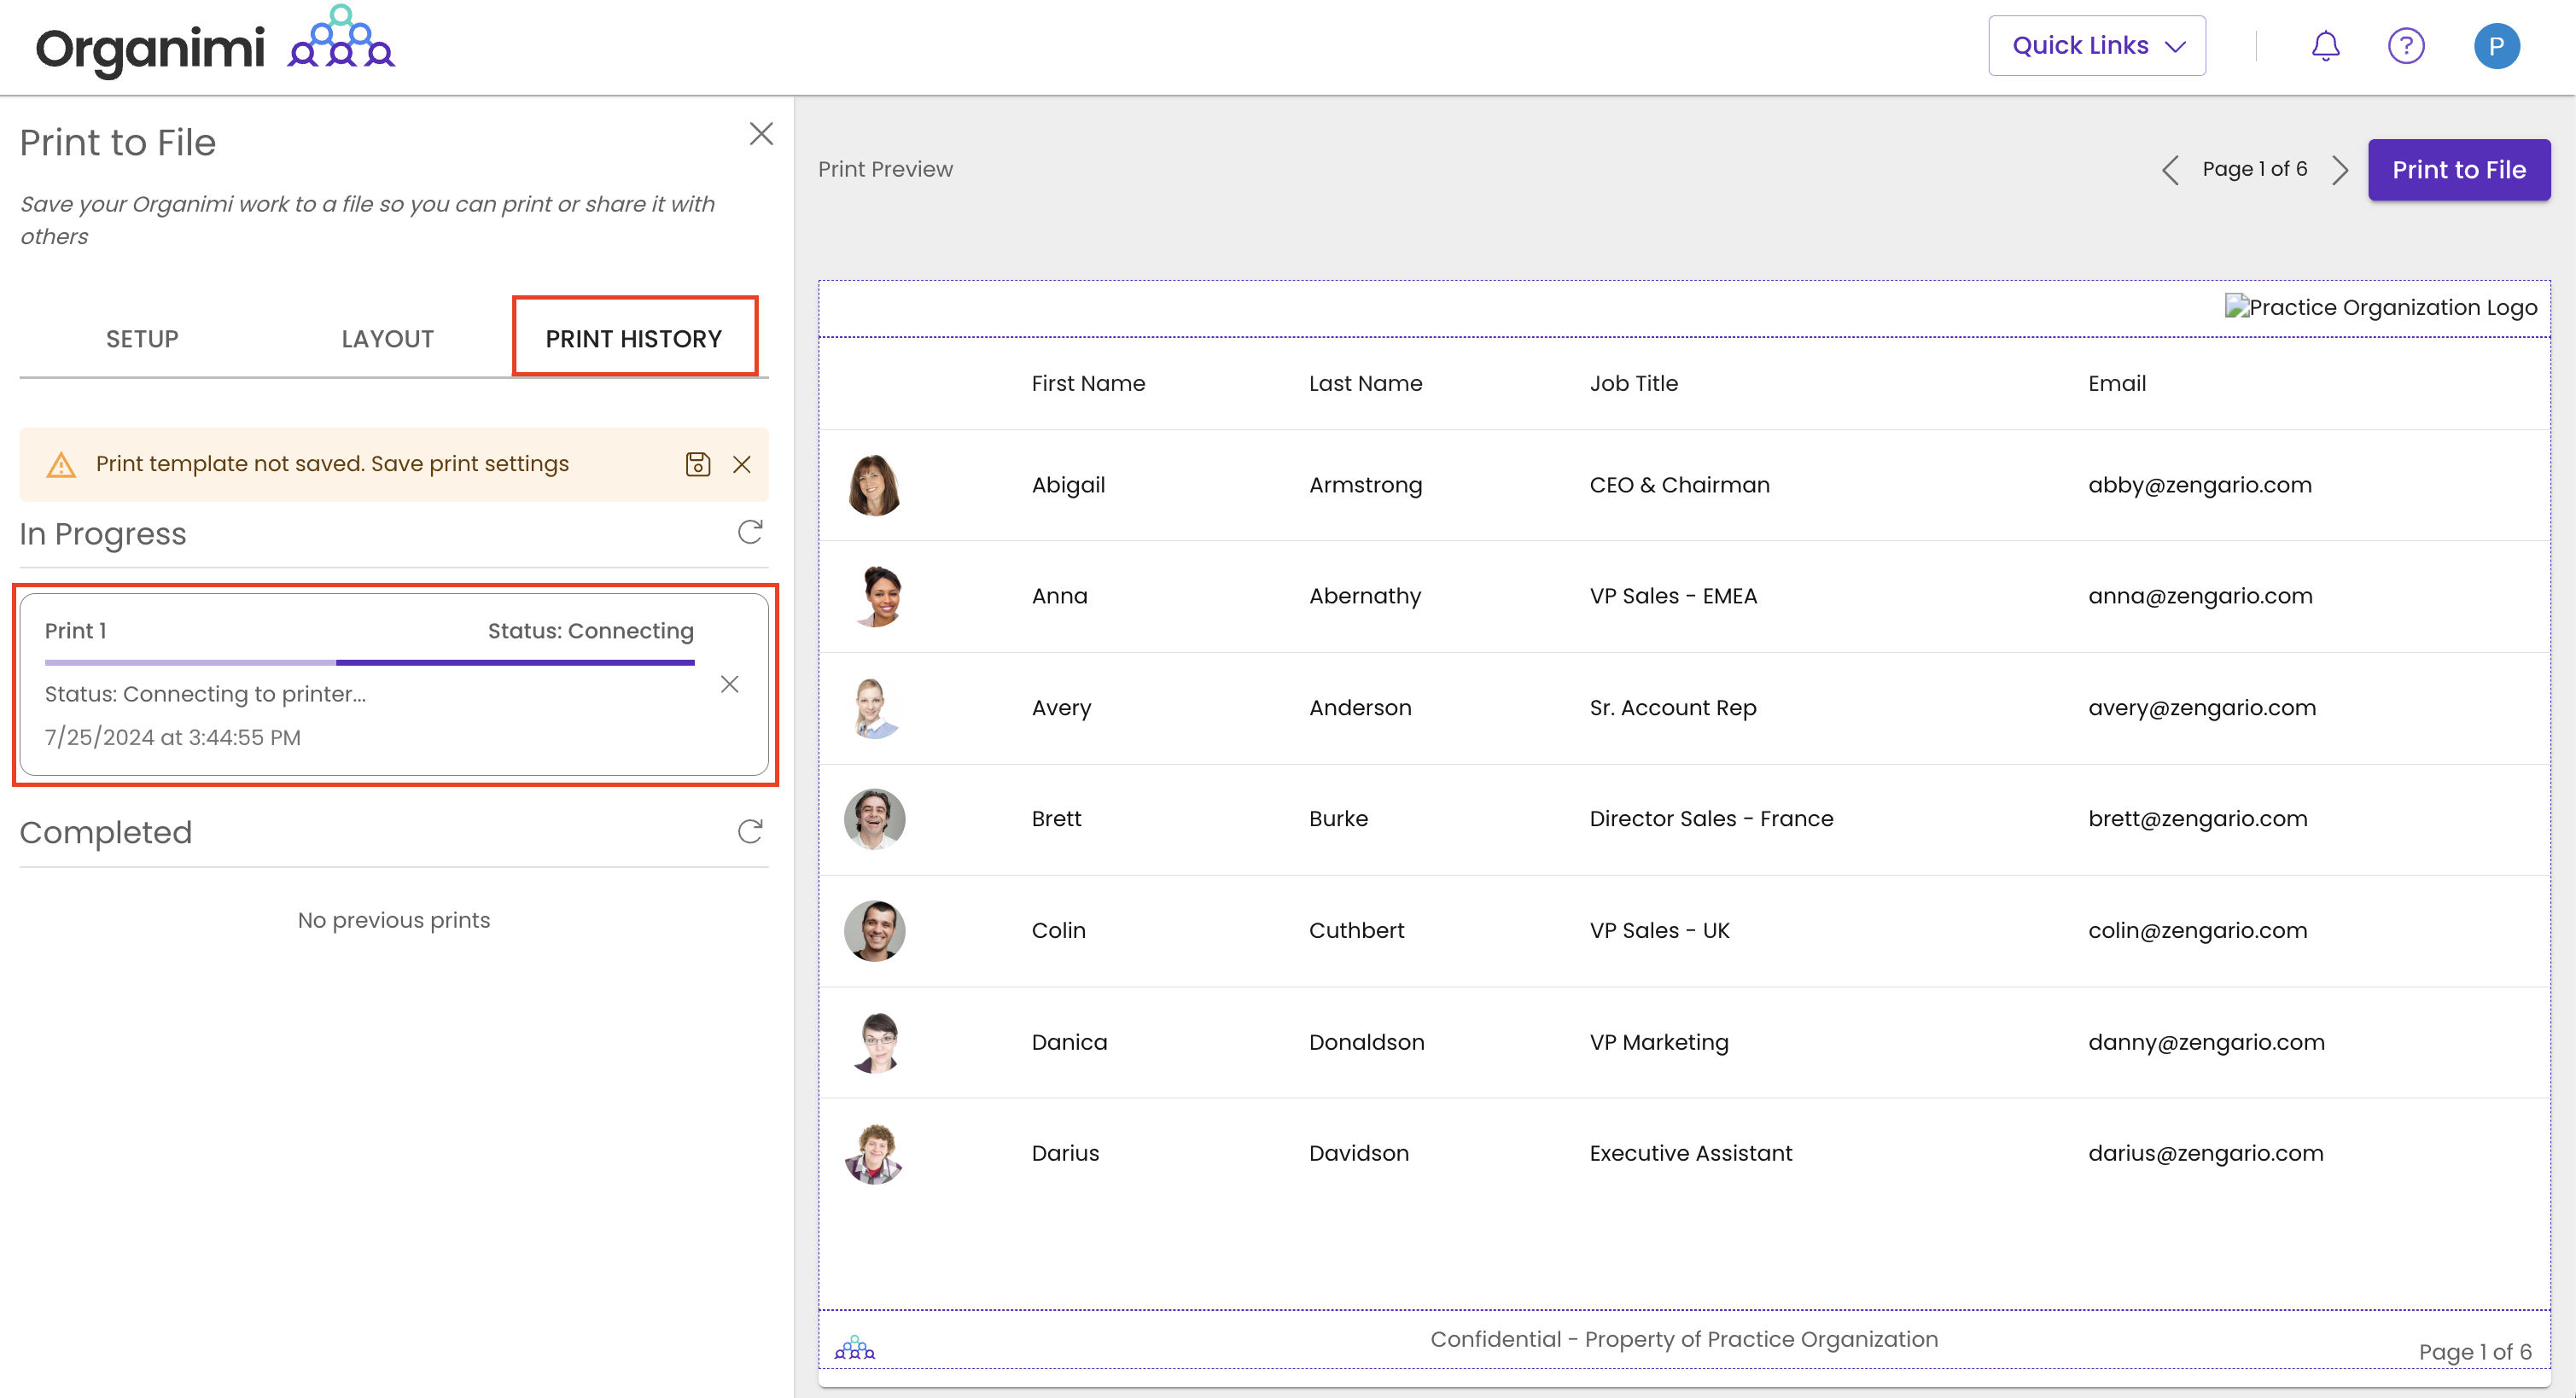The height and width of the screenshot is (1398, 2576).
Task: Click darius@zengario.com email
Action: point(2205,1153)
